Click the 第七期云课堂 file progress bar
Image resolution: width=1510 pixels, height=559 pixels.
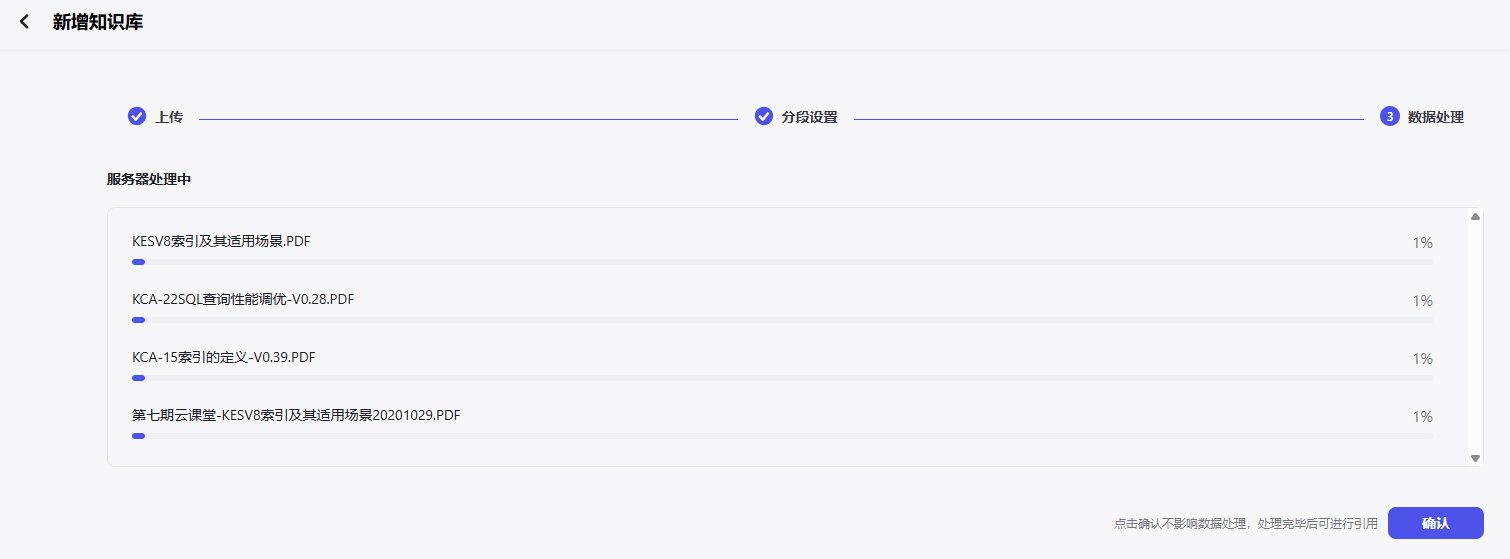(x=782, y=436)
